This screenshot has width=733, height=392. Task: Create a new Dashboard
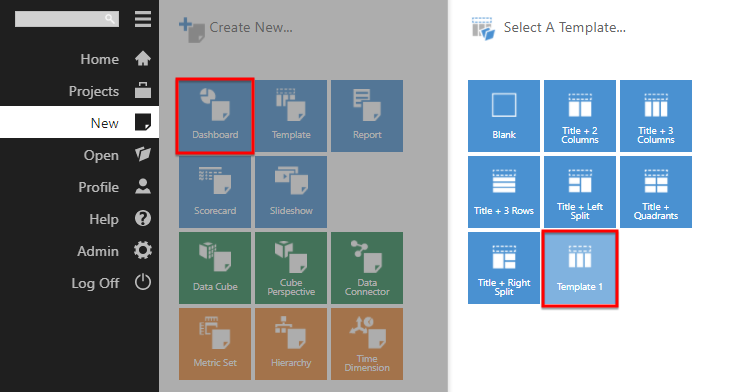(x=215, y=116)
